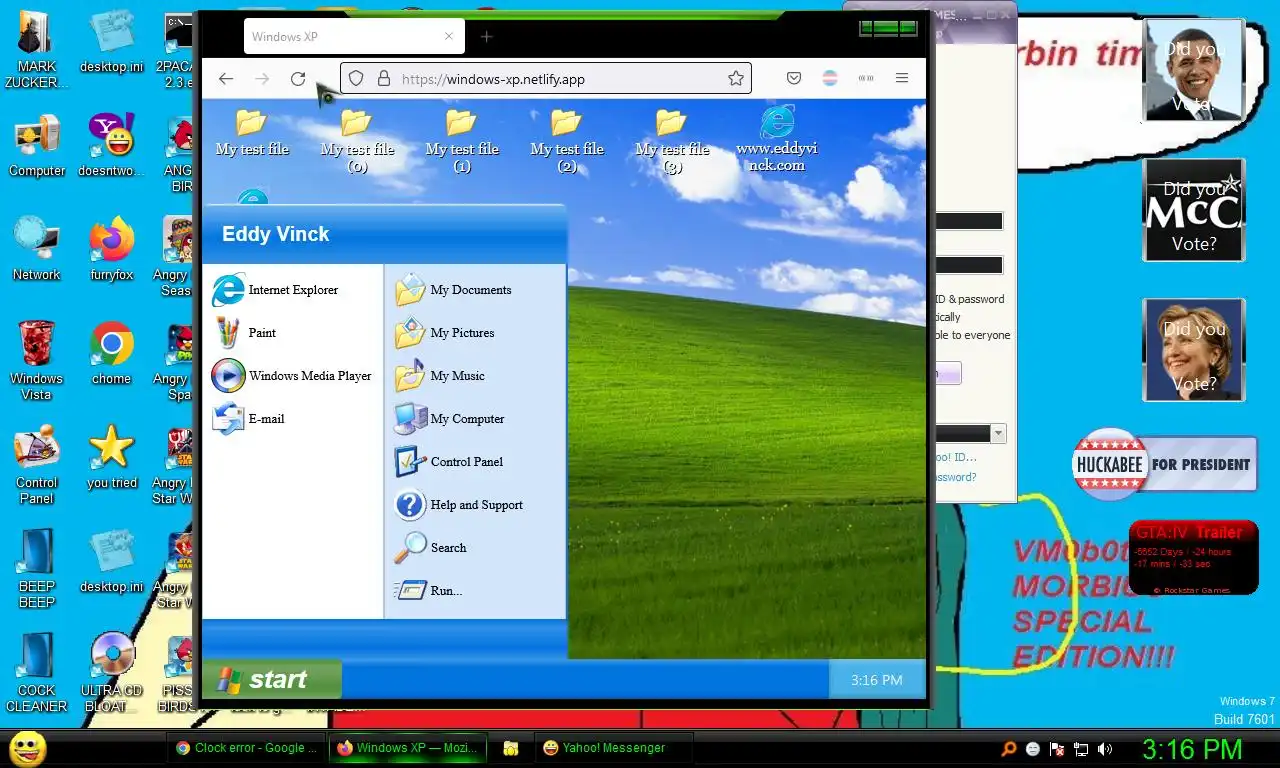Click the green XP start button
1280x768 pixels.
(x=271, y=680)
